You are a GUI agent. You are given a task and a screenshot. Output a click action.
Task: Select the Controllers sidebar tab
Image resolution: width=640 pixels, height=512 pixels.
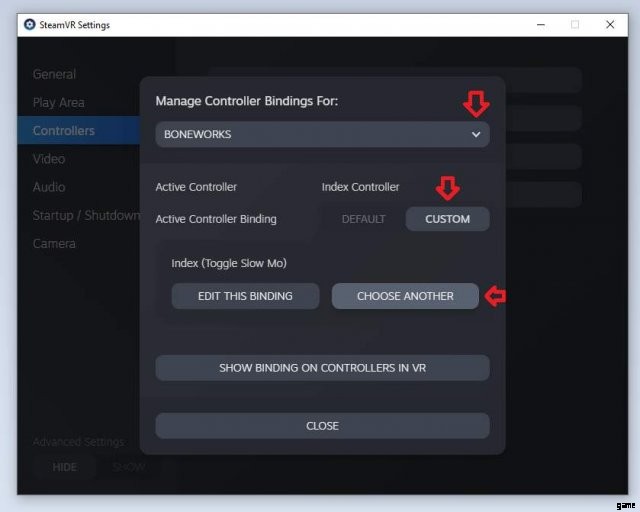[x=64, y=130]
